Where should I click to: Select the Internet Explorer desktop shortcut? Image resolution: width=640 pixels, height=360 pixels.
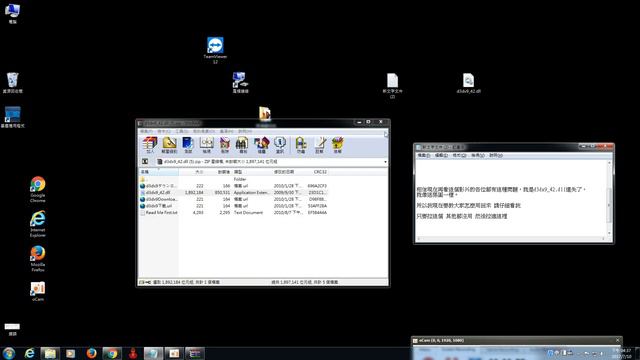pos(38,224)
